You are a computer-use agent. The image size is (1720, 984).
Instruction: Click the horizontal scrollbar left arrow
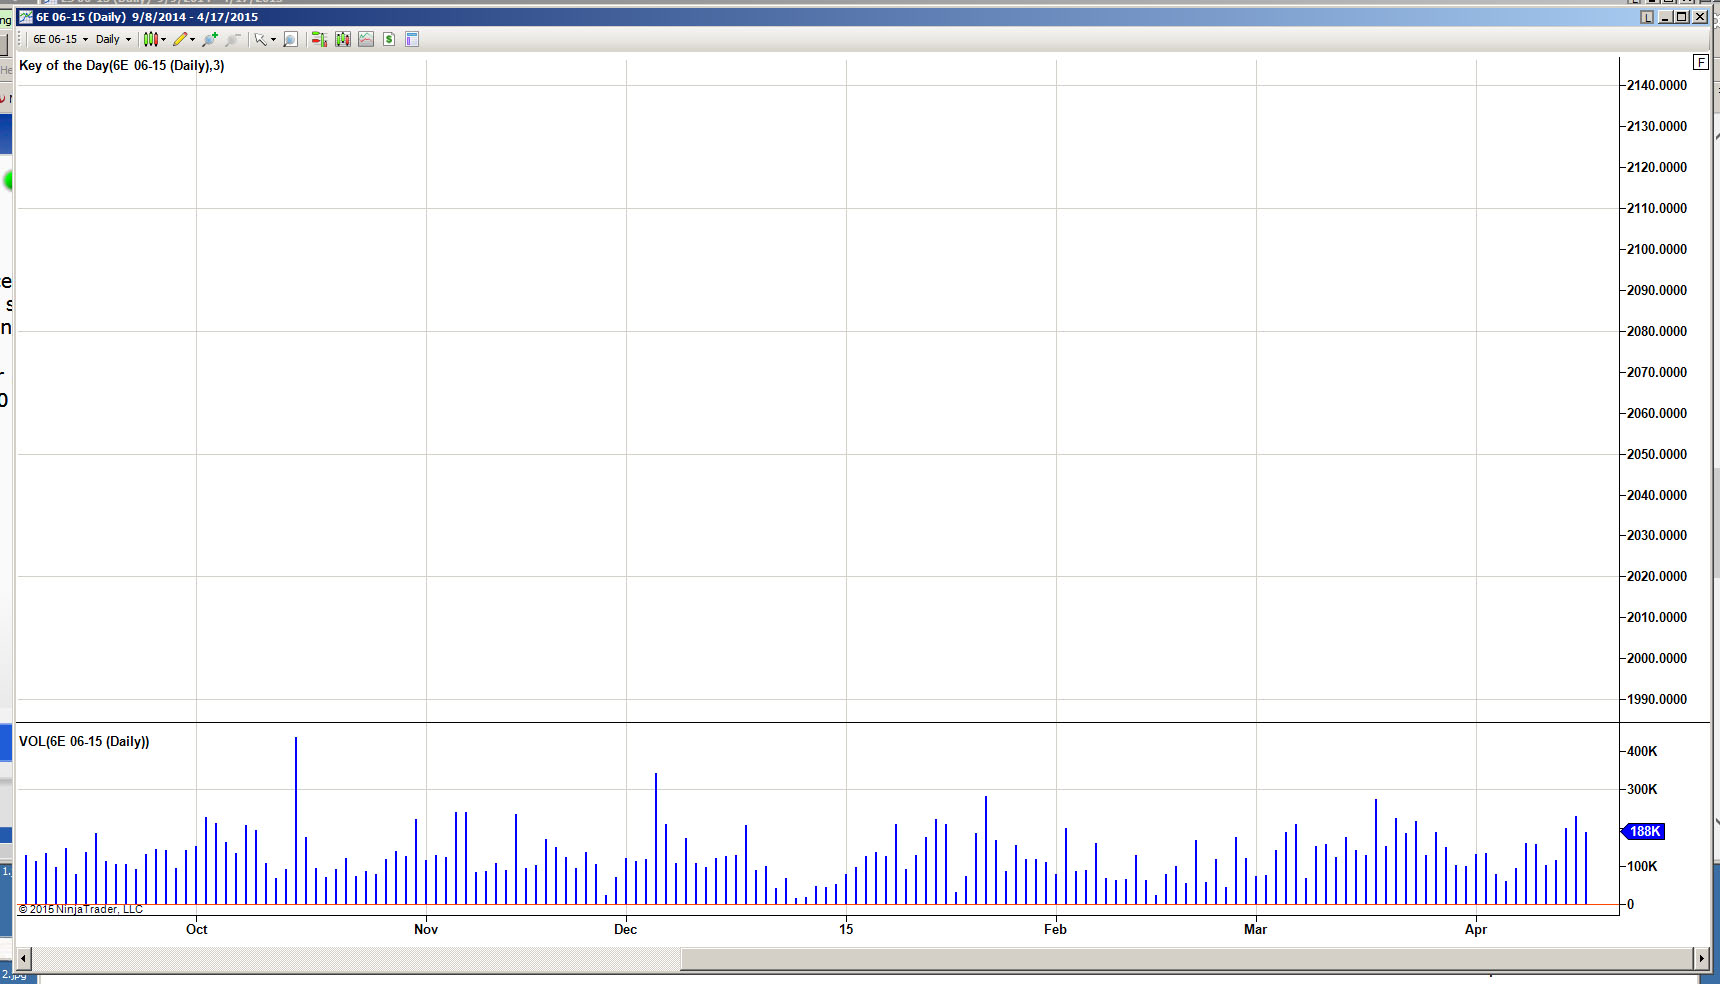[x=24, y=958]
